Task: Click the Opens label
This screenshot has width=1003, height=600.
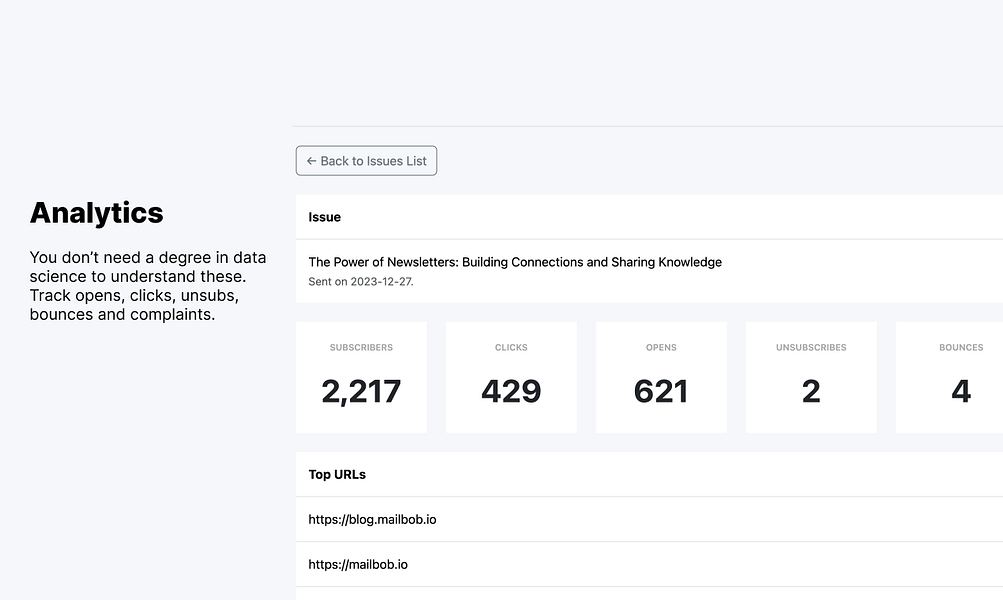Action: pyautogui.click(x=661, y=348)
